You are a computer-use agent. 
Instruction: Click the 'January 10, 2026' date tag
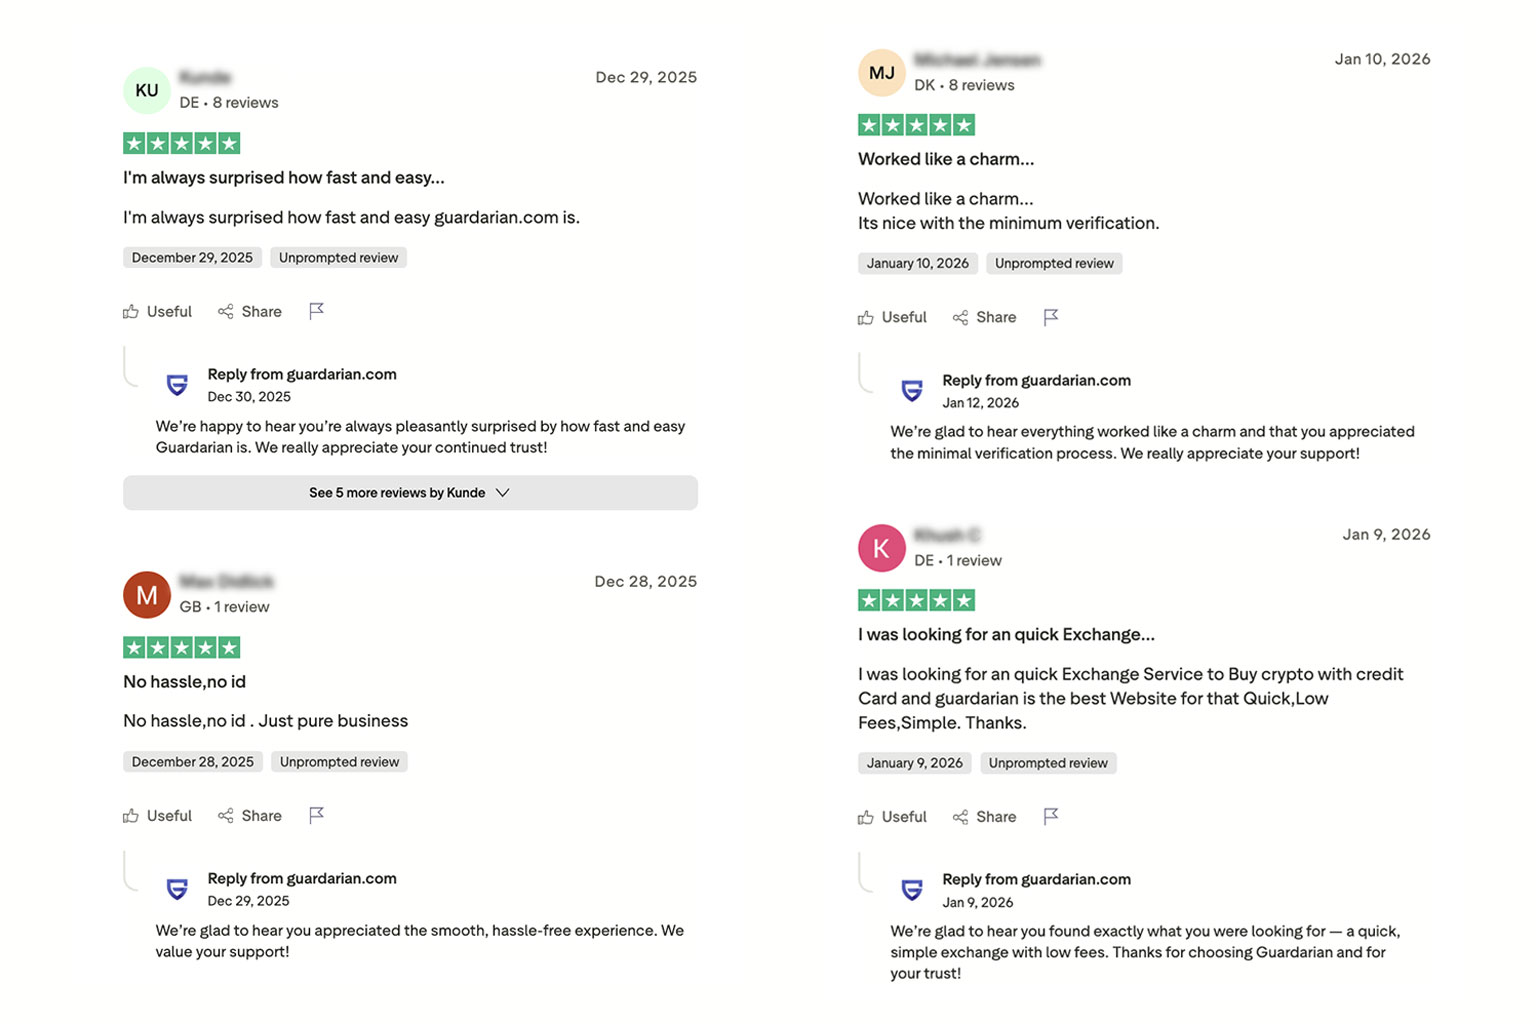coord(917,263)
